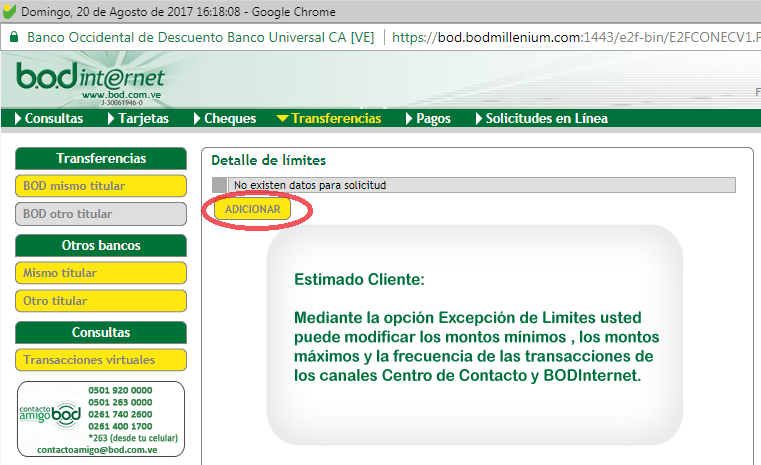The image size is (761, 465).
Task: Click the address bar URL
Action: pos(576,37)
